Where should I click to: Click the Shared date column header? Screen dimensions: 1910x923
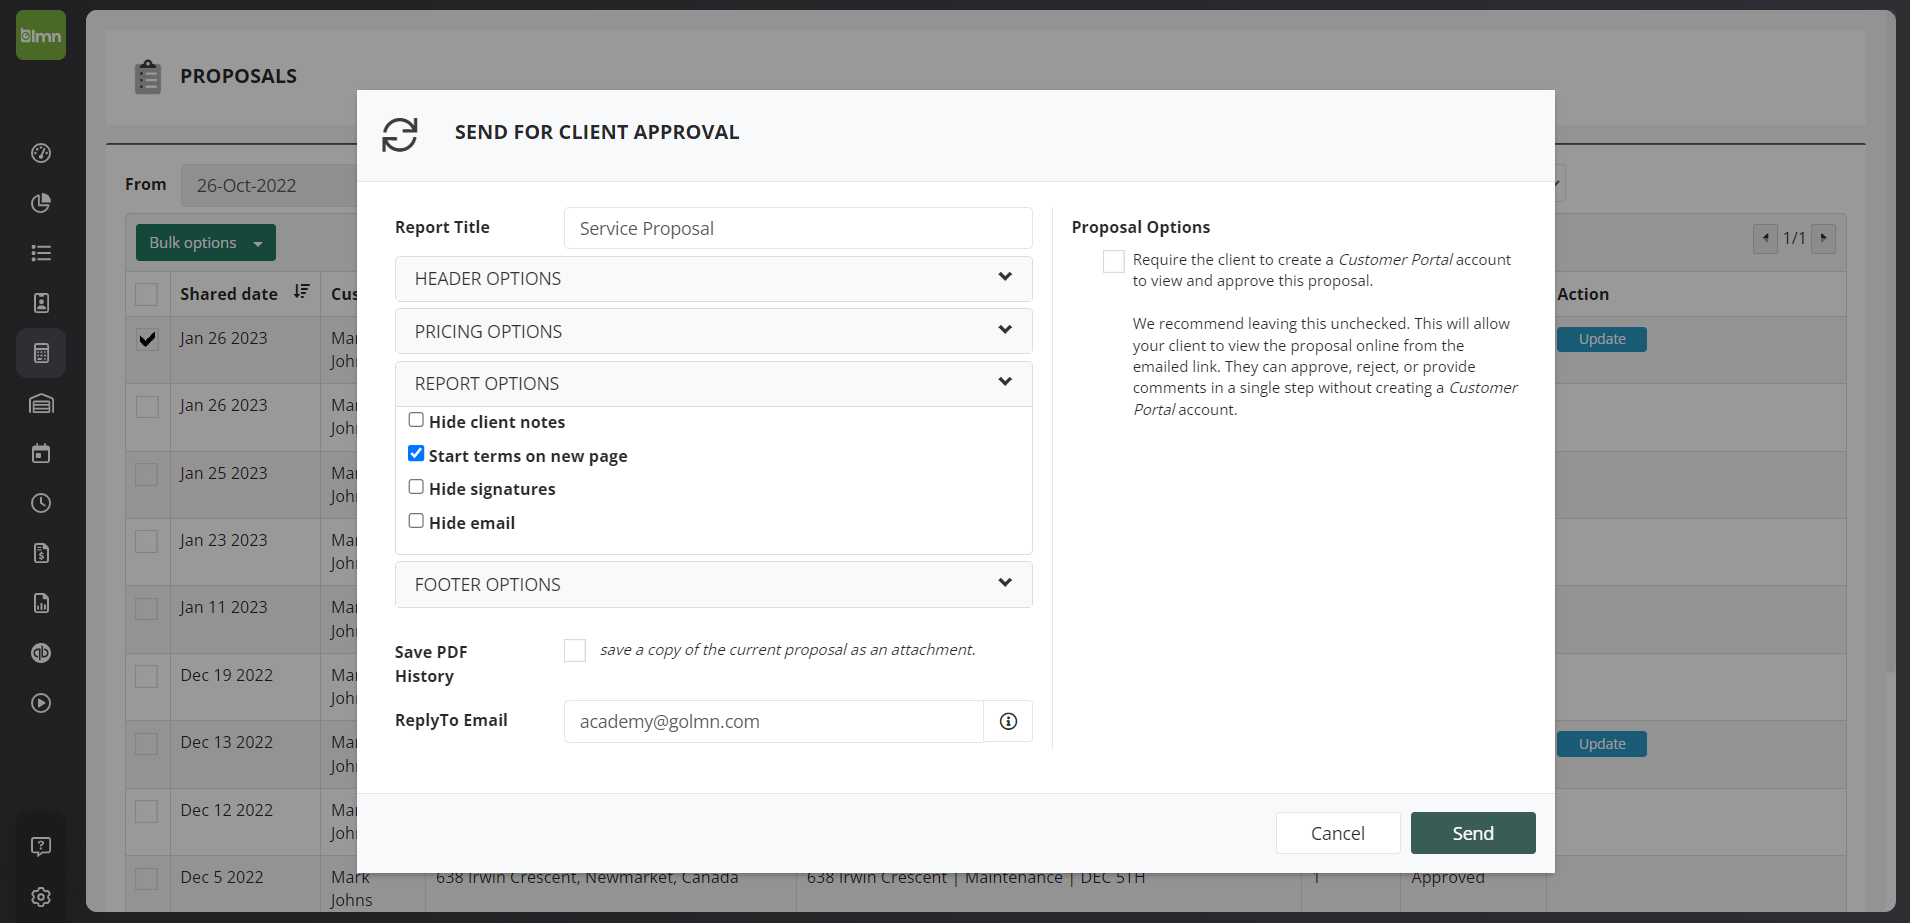tap(229, 294)
